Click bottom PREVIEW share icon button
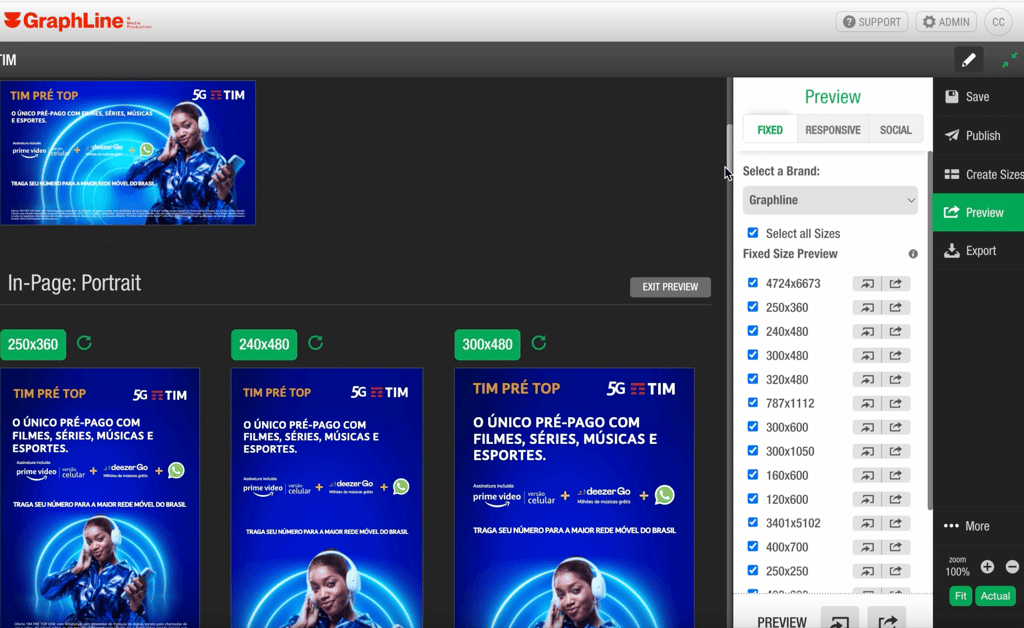Image resolution: width=1024 pixels, height=628 pixels. [x=888, y=618]
